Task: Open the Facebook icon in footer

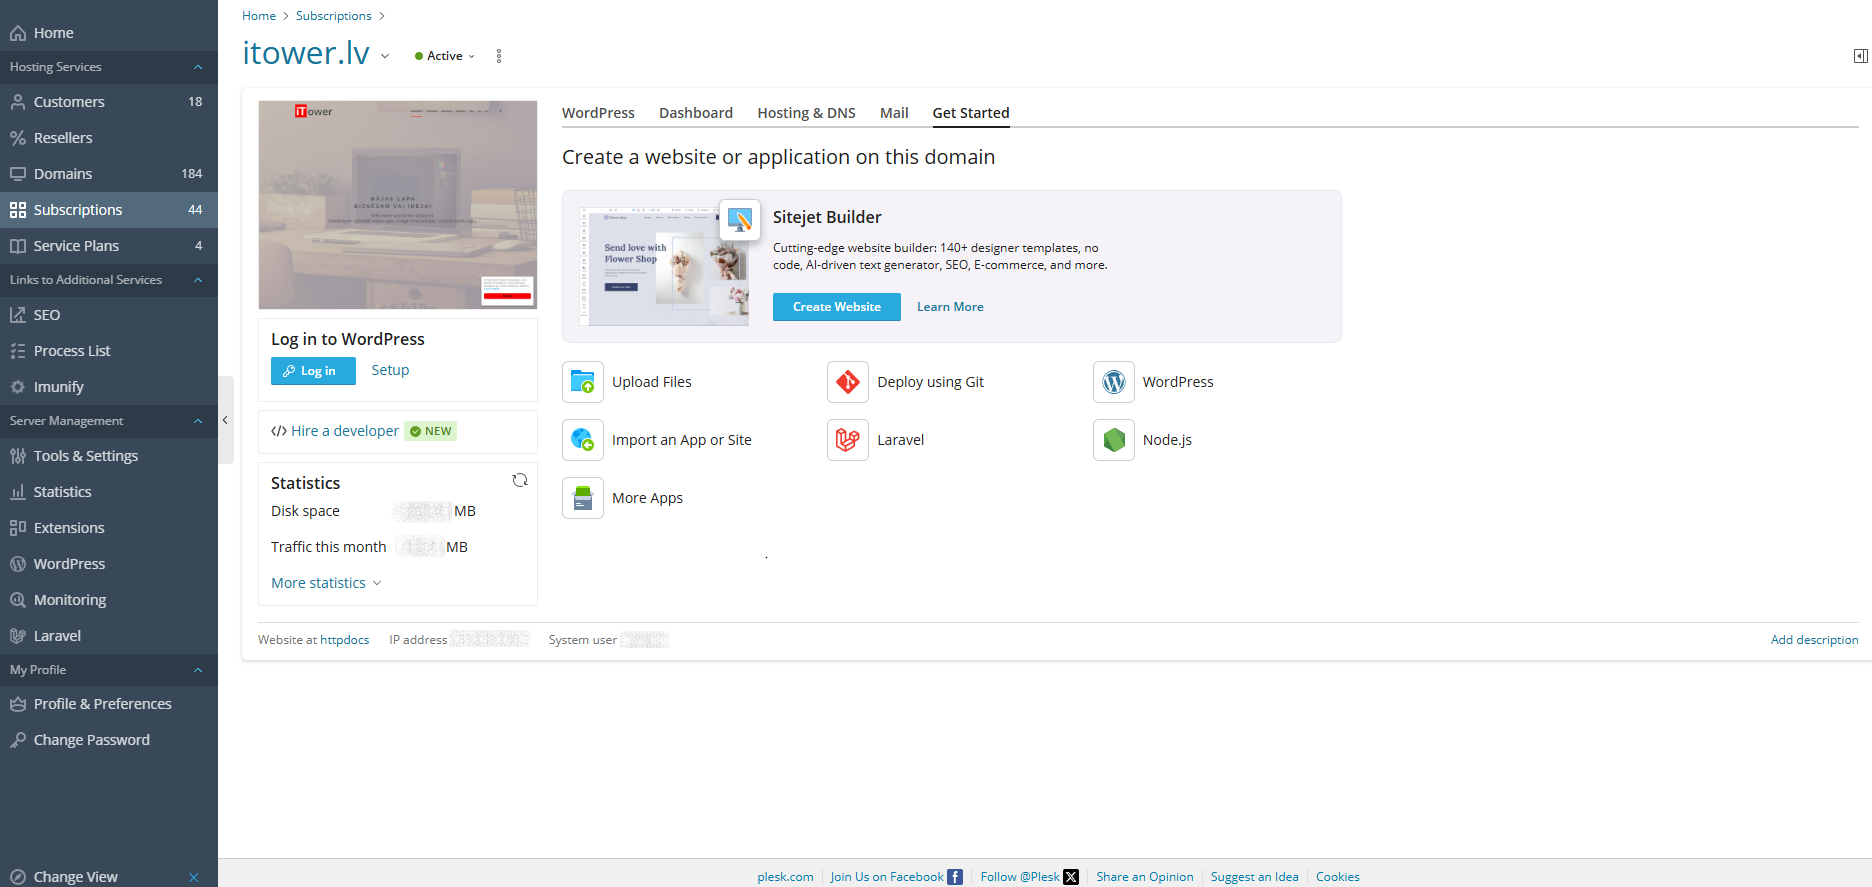Action: [955, 877]
